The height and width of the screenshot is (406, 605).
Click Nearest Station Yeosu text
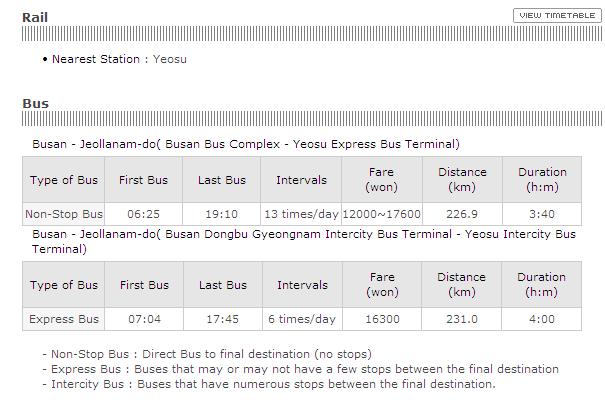pos(119,59)
